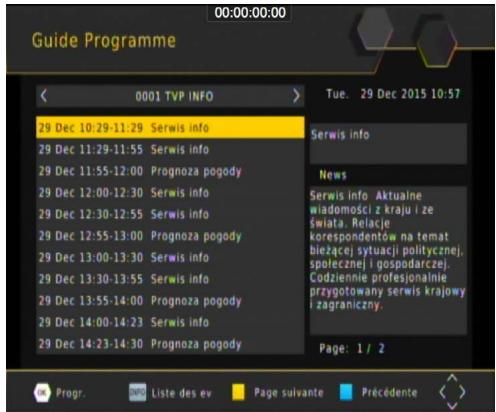Select 14:23-14:30 Prognoza pogody programme
The height and width of the screenshot is (412, 496).
170,344
